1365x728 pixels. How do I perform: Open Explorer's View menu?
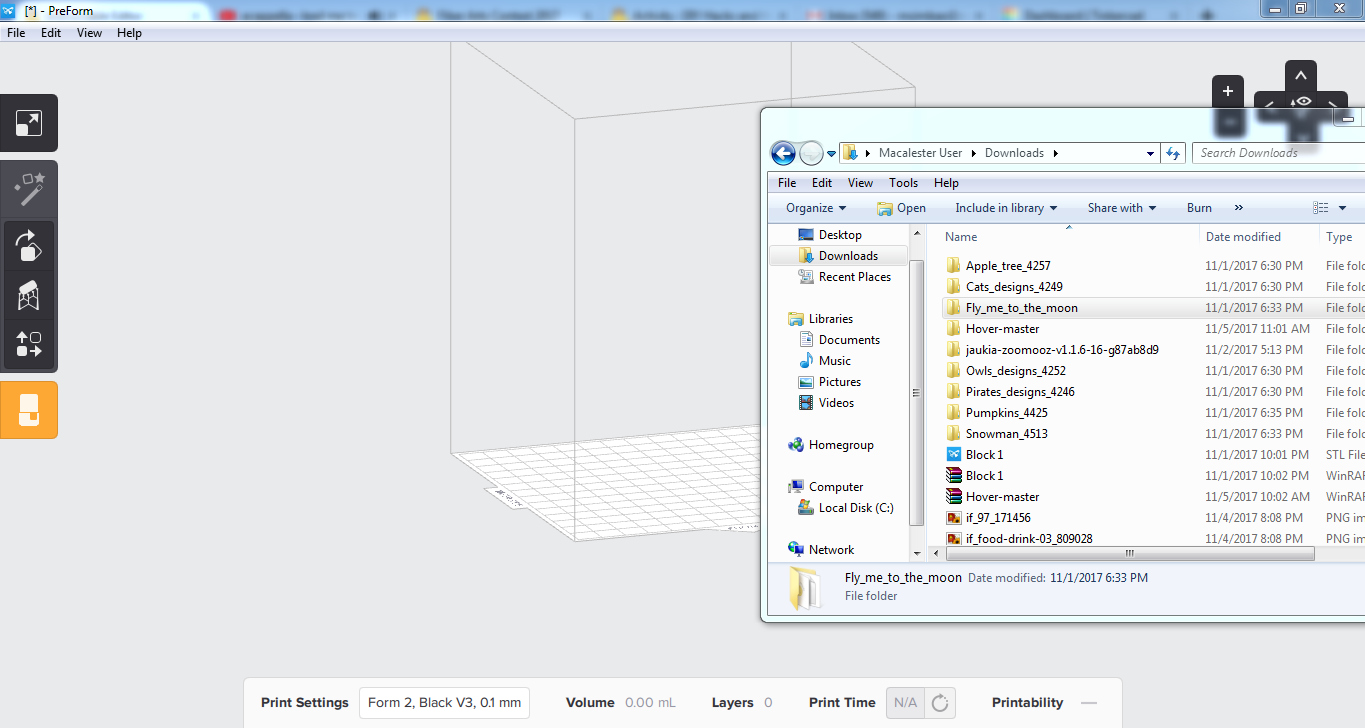point(860,183)
